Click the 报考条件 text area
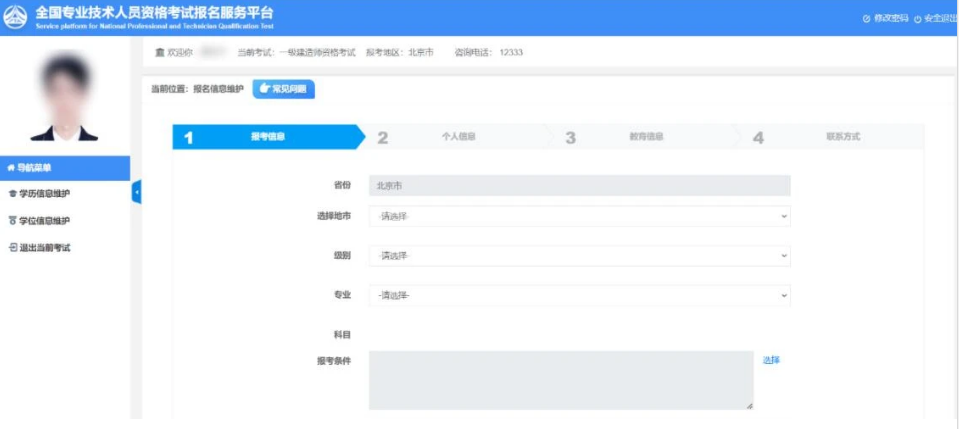Image resolution: width=959 pixels, height=429 pixels. (x=561, y=380)
